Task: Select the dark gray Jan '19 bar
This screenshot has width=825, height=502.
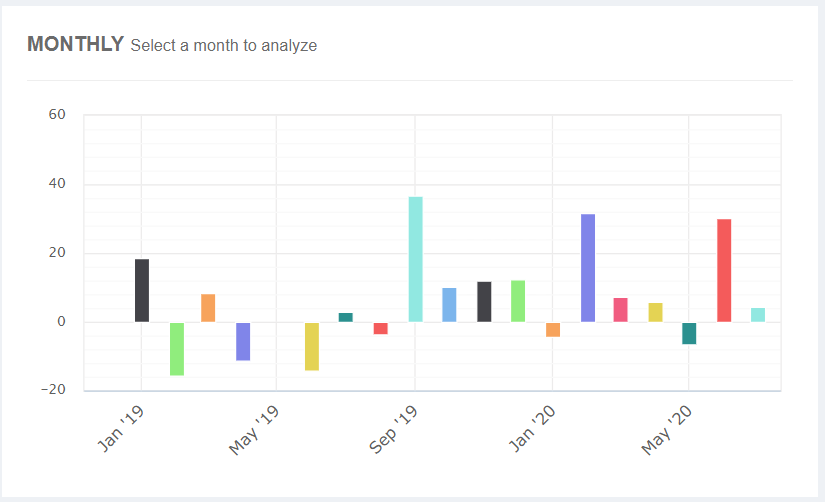Action: coord(142,291)
